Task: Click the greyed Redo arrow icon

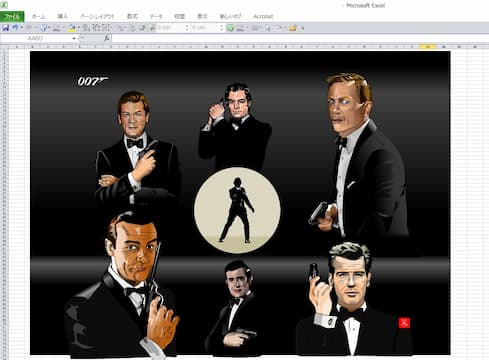Action: pos(29,28)
